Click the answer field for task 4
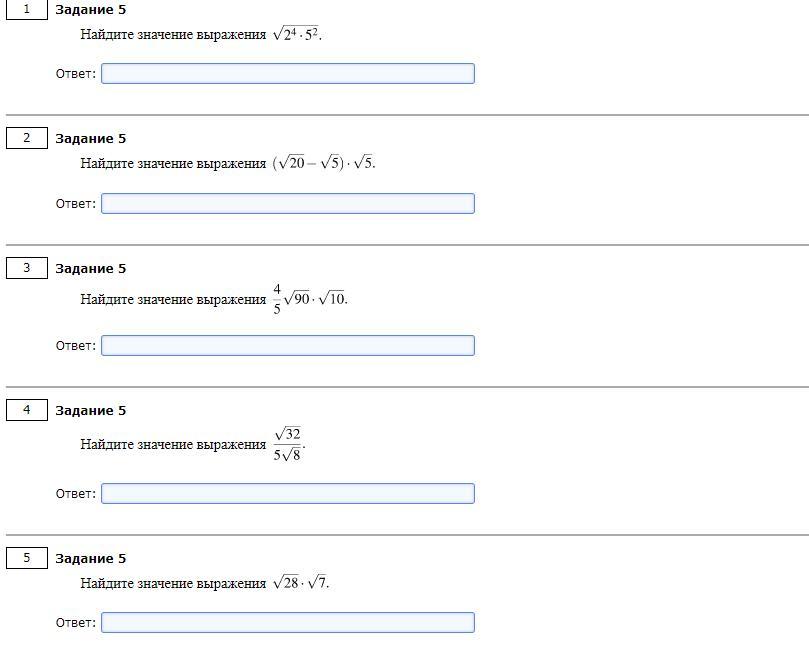 pyautogui.click(x=288, y=493)
